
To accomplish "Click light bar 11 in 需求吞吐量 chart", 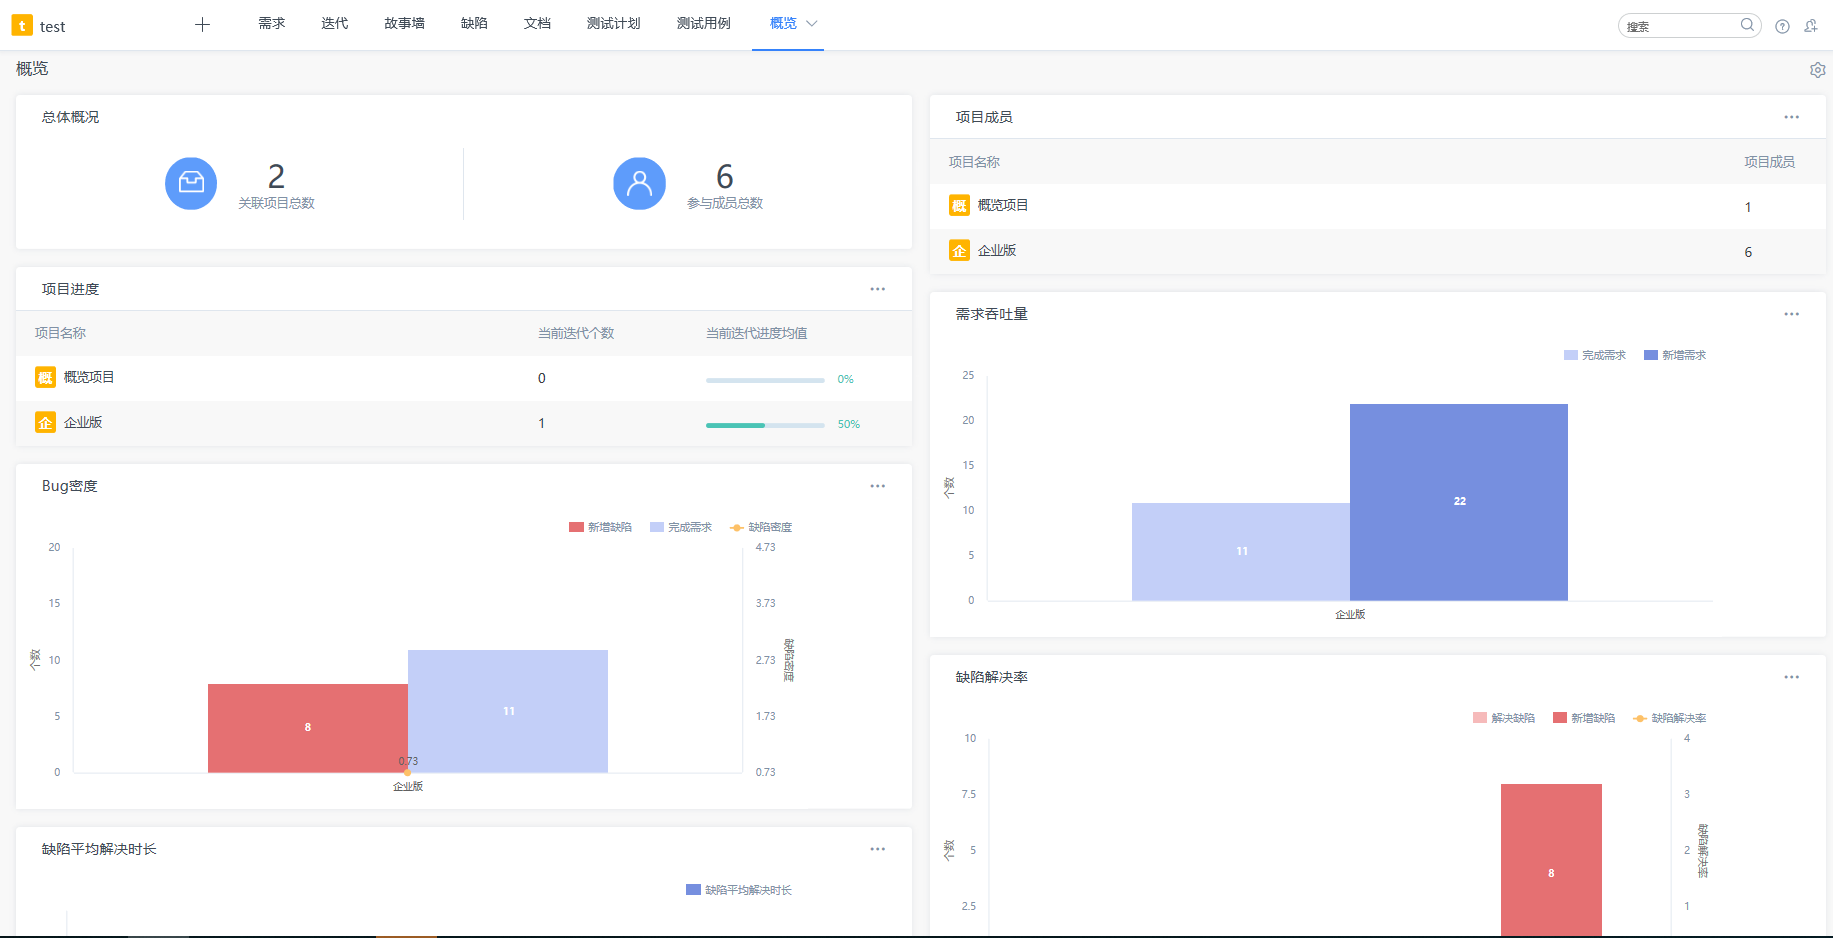I will 1241,552.
